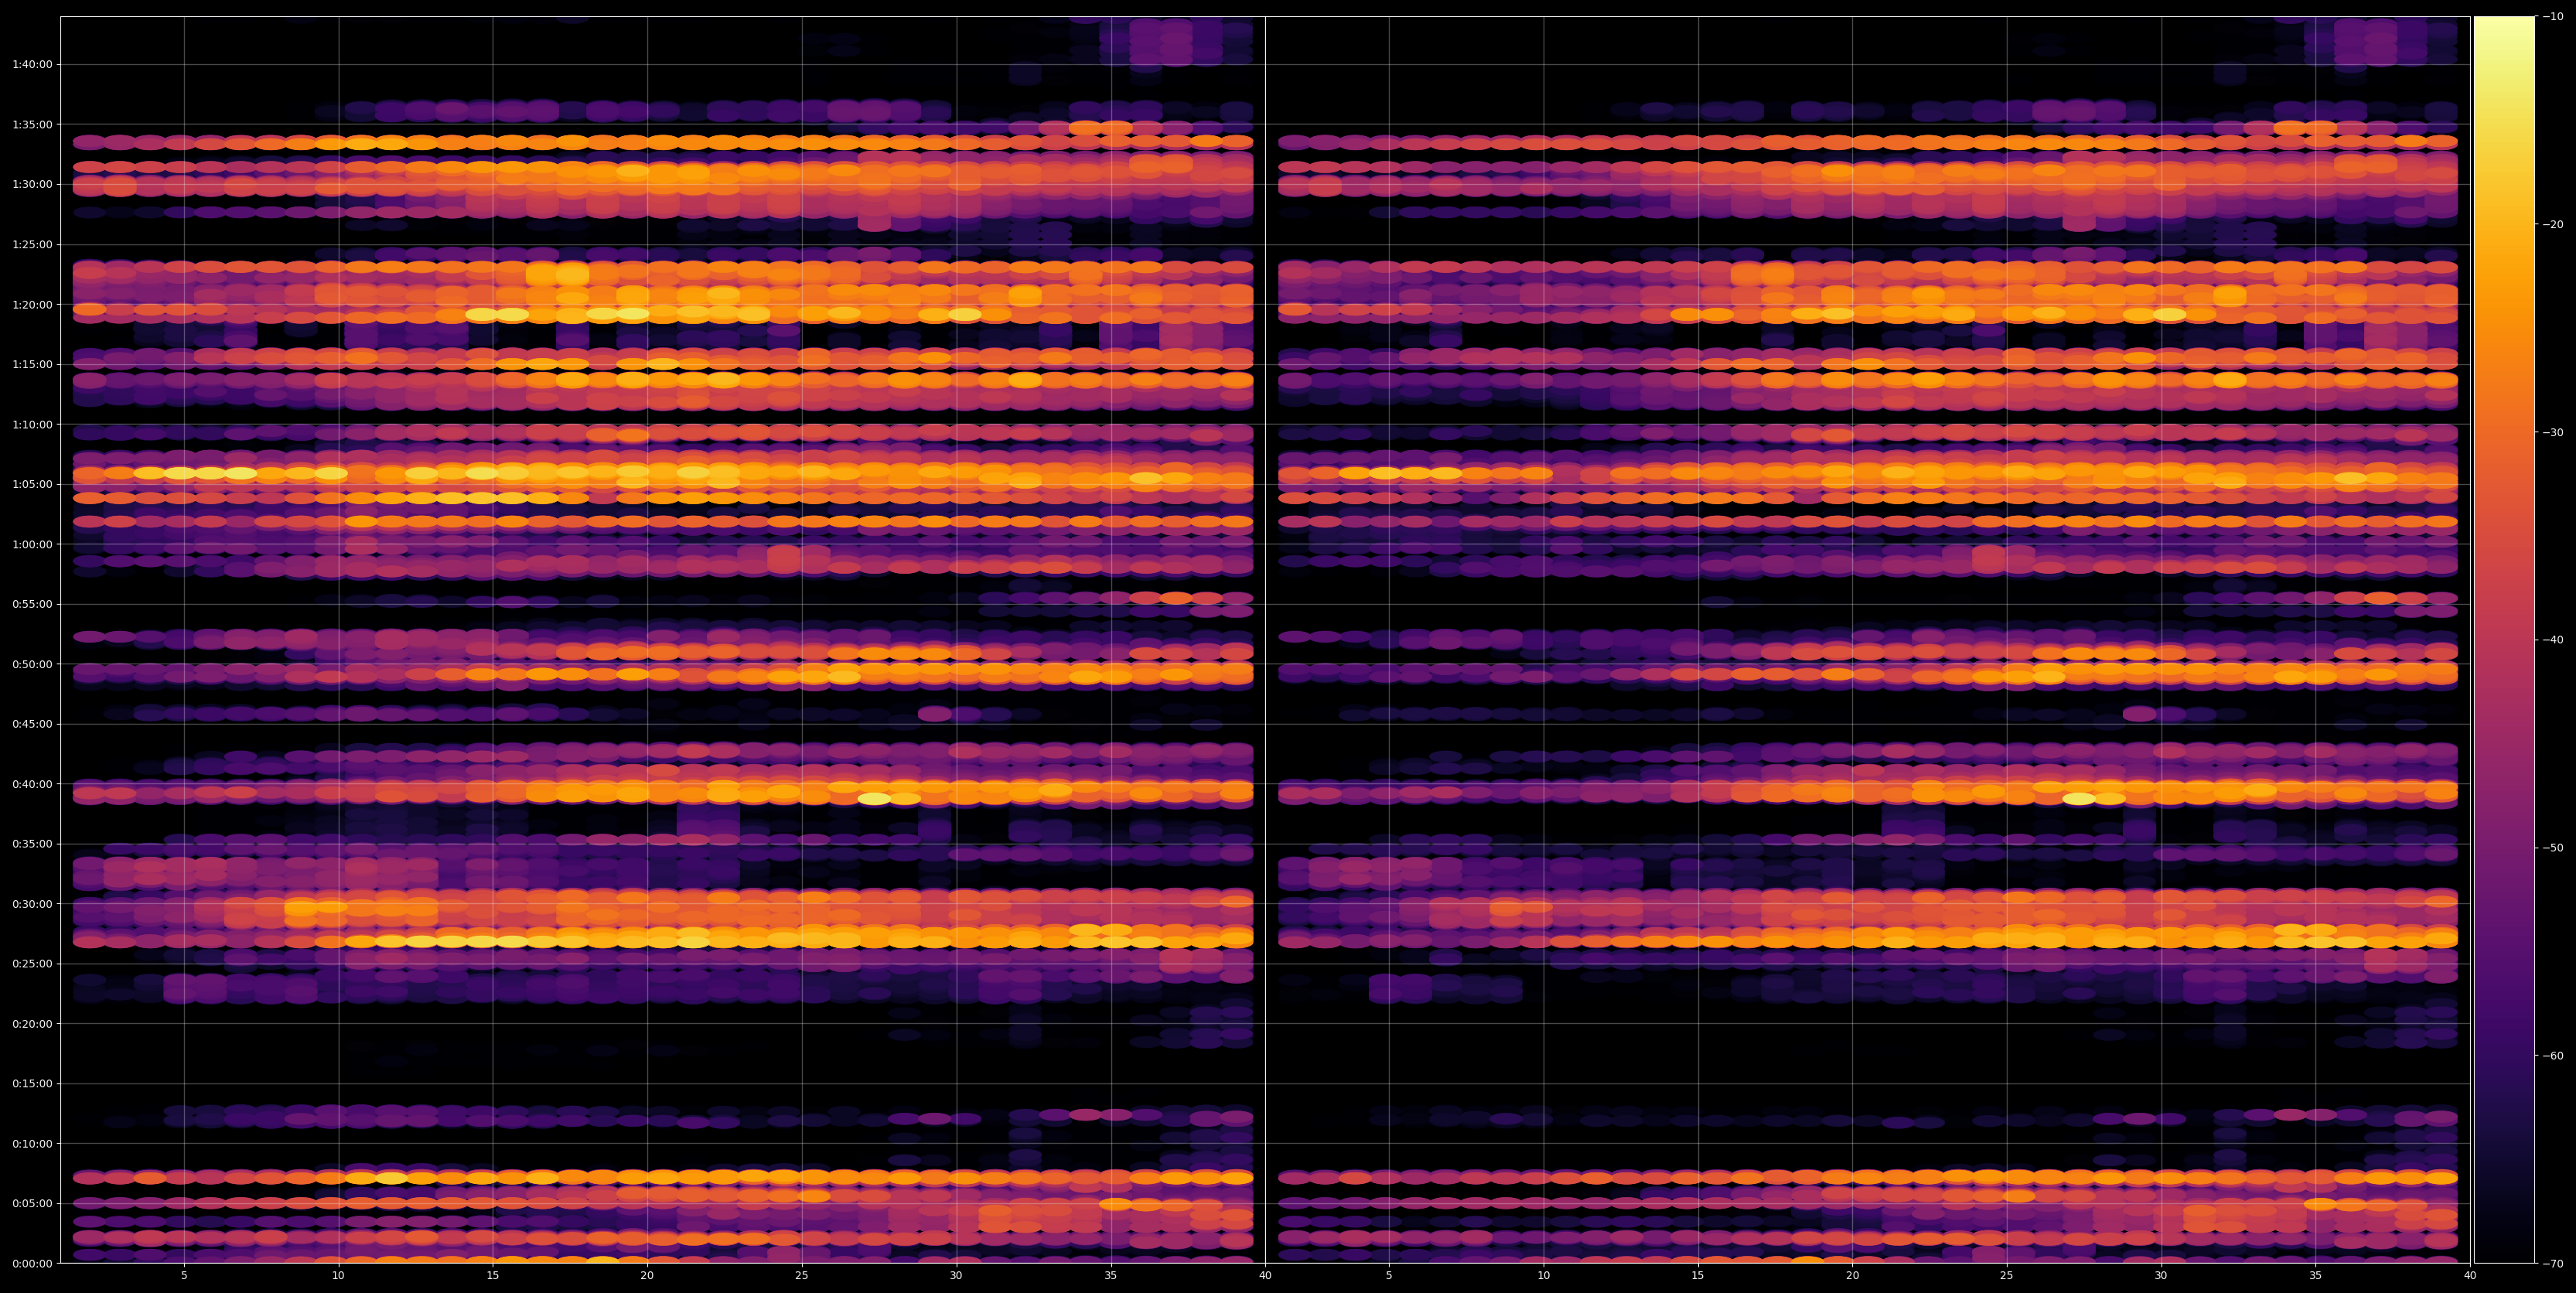The height and width of the screenshot is (1293, 2576).
Task: Select x-axis label 10 under the right plot
Action: pyautogui.click(x=1543, y=1276)
